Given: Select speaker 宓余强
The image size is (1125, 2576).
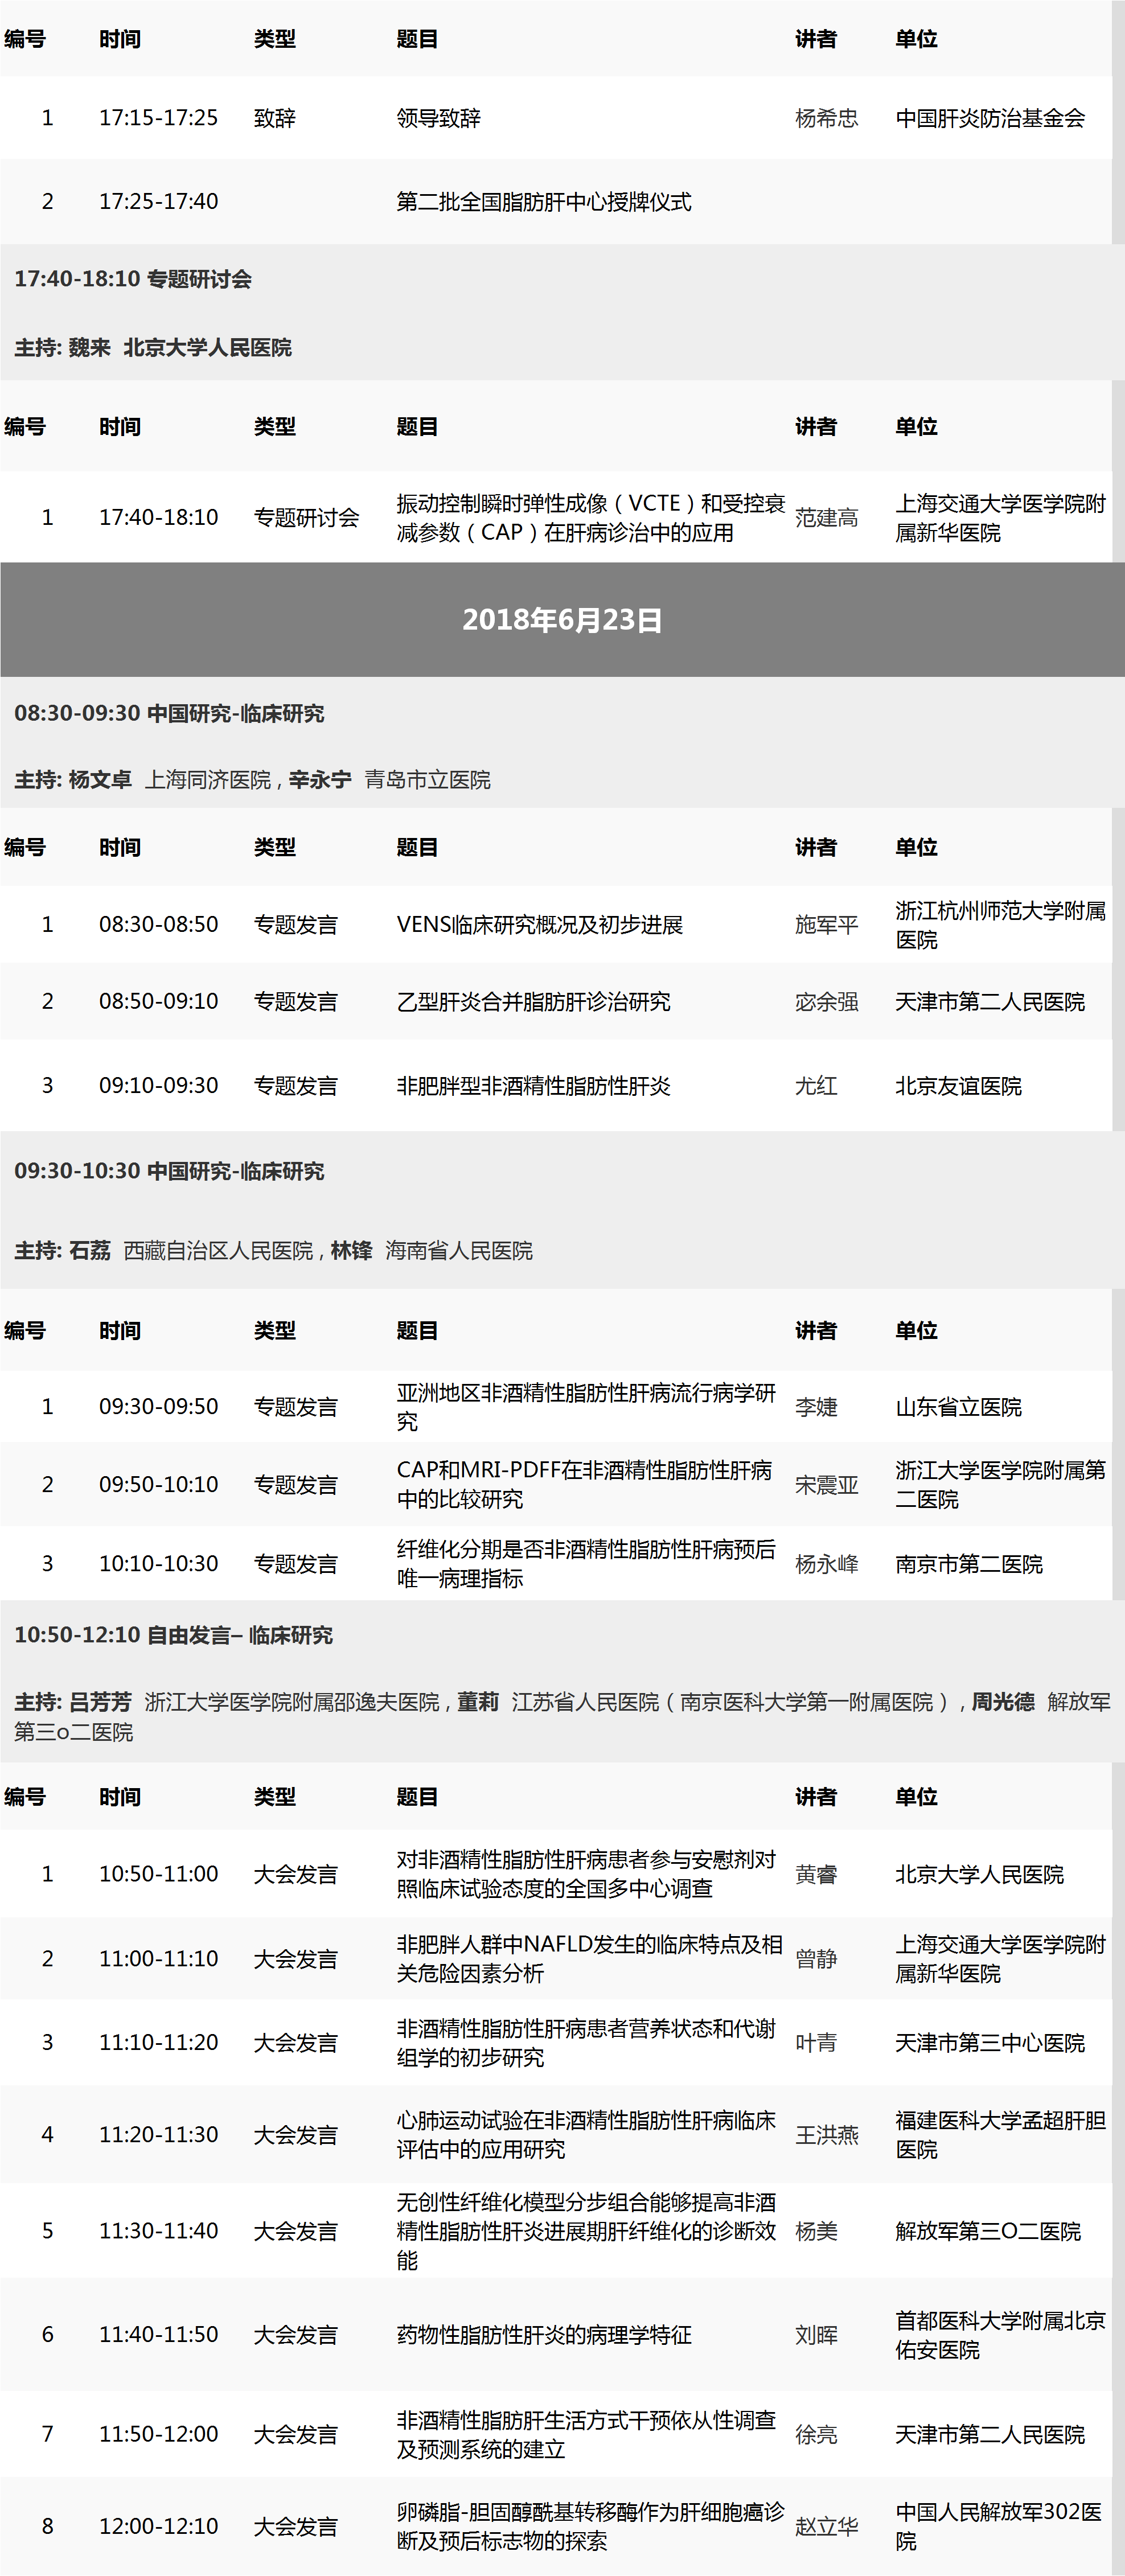Looking at the screenshot, I should pos(826,1002).
